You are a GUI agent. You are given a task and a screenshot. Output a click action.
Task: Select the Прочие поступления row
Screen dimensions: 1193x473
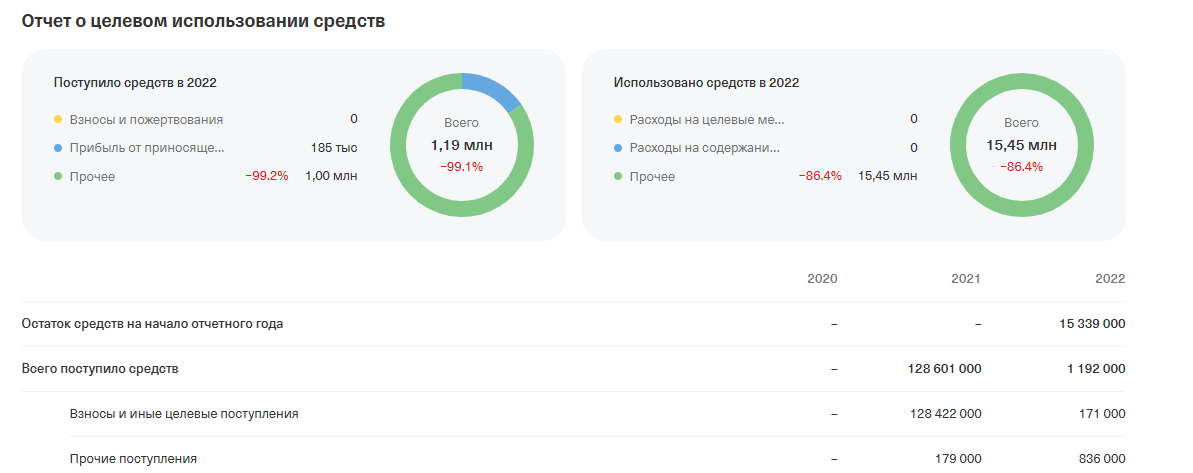coord(597,459)
